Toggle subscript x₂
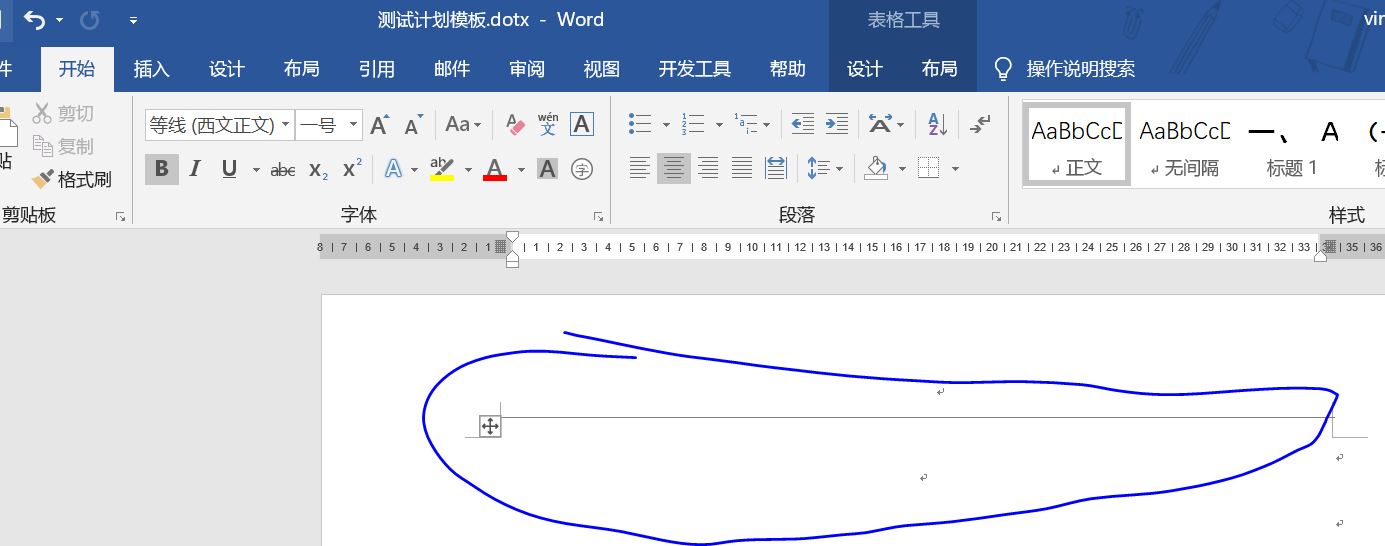Screen dimensions: 1385x546 (x=318, y=170)
